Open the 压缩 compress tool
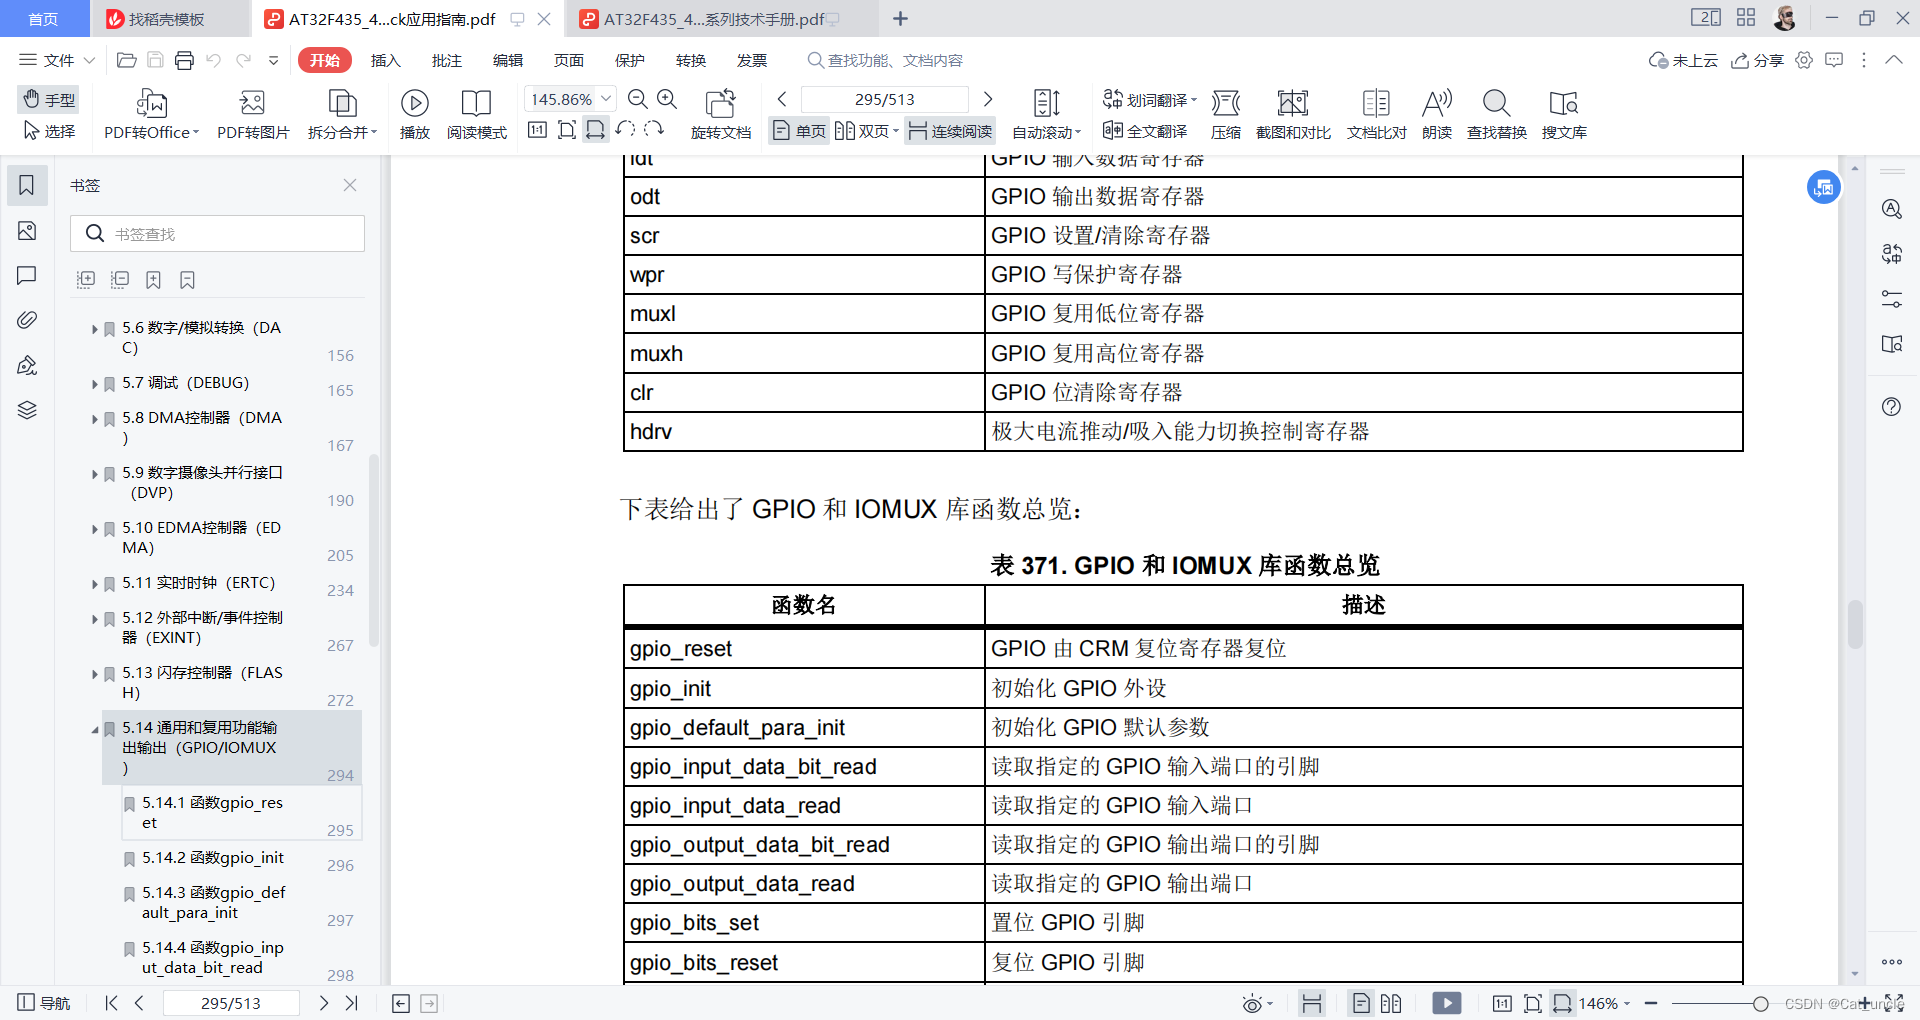 (1226, 113)
